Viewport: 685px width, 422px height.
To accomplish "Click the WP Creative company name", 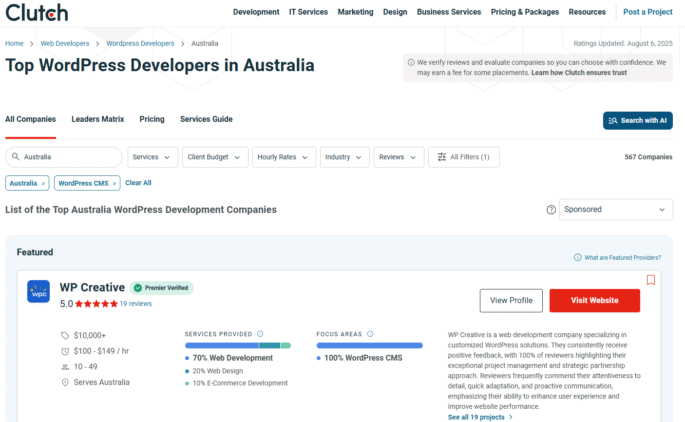I will click(x=92, y=287).
